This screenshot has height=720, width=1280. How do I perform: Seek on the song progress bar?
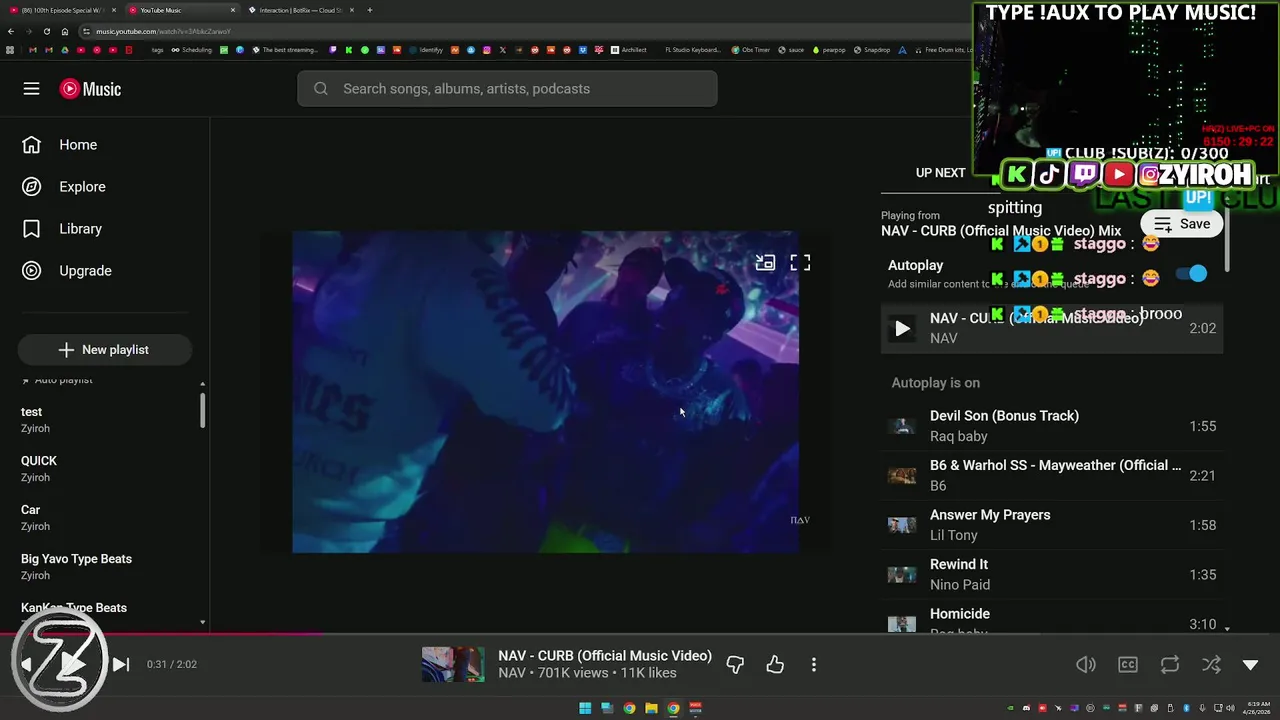(x=640, y=633)
